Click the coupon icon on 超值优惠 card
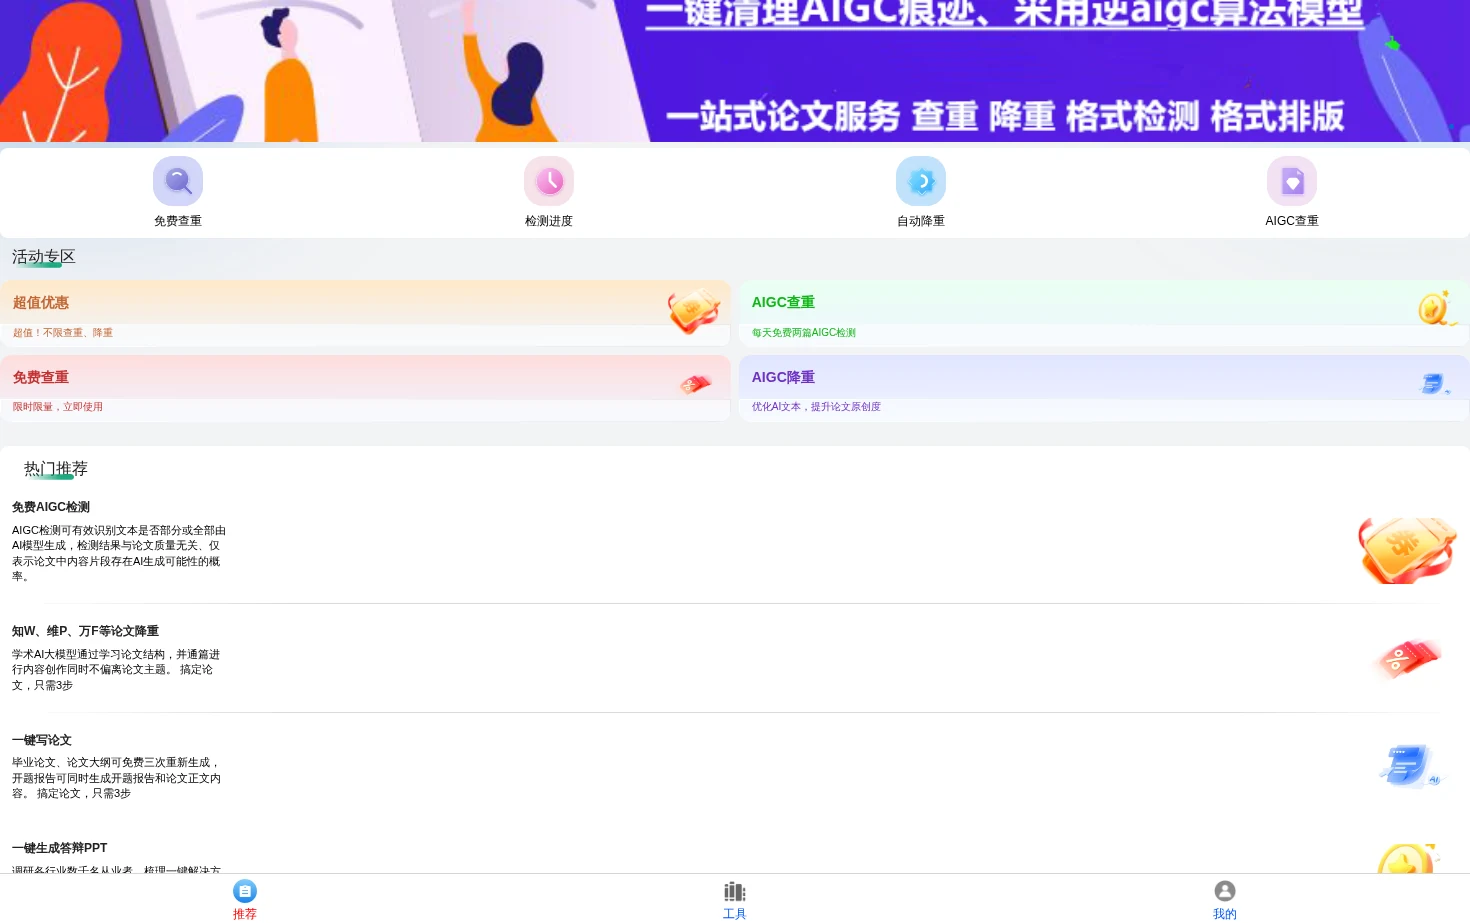This screenshot has height=923, width=1470. [694, 311]
